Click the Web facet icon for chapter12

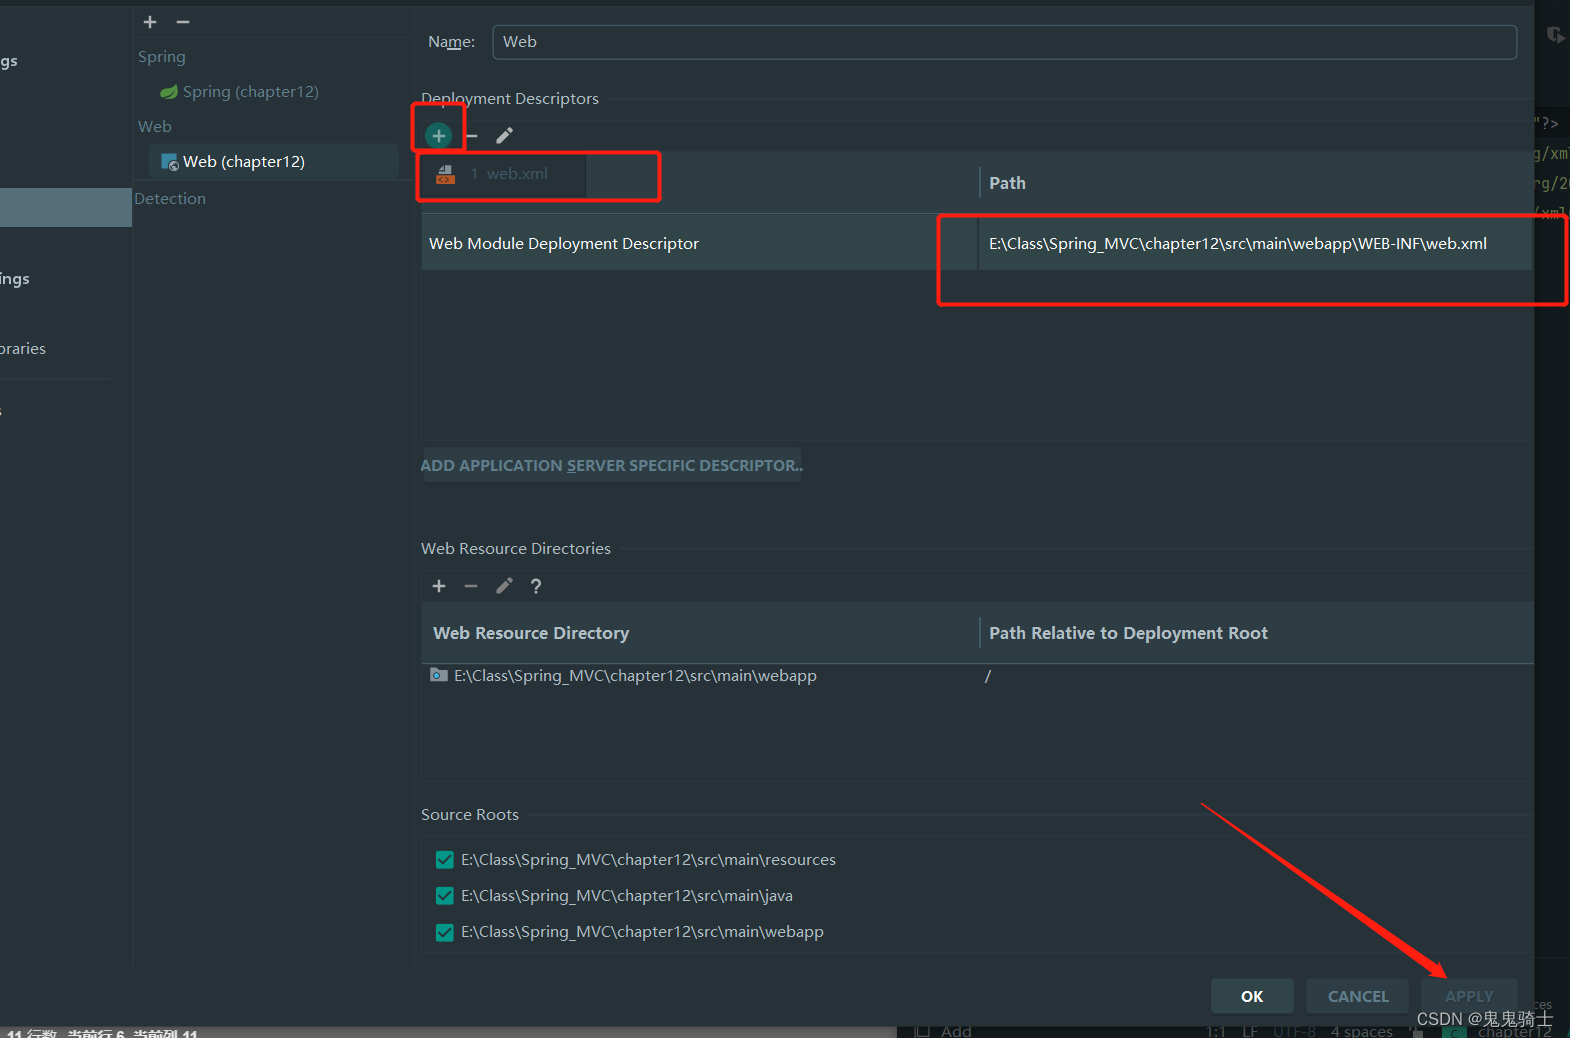170,162
